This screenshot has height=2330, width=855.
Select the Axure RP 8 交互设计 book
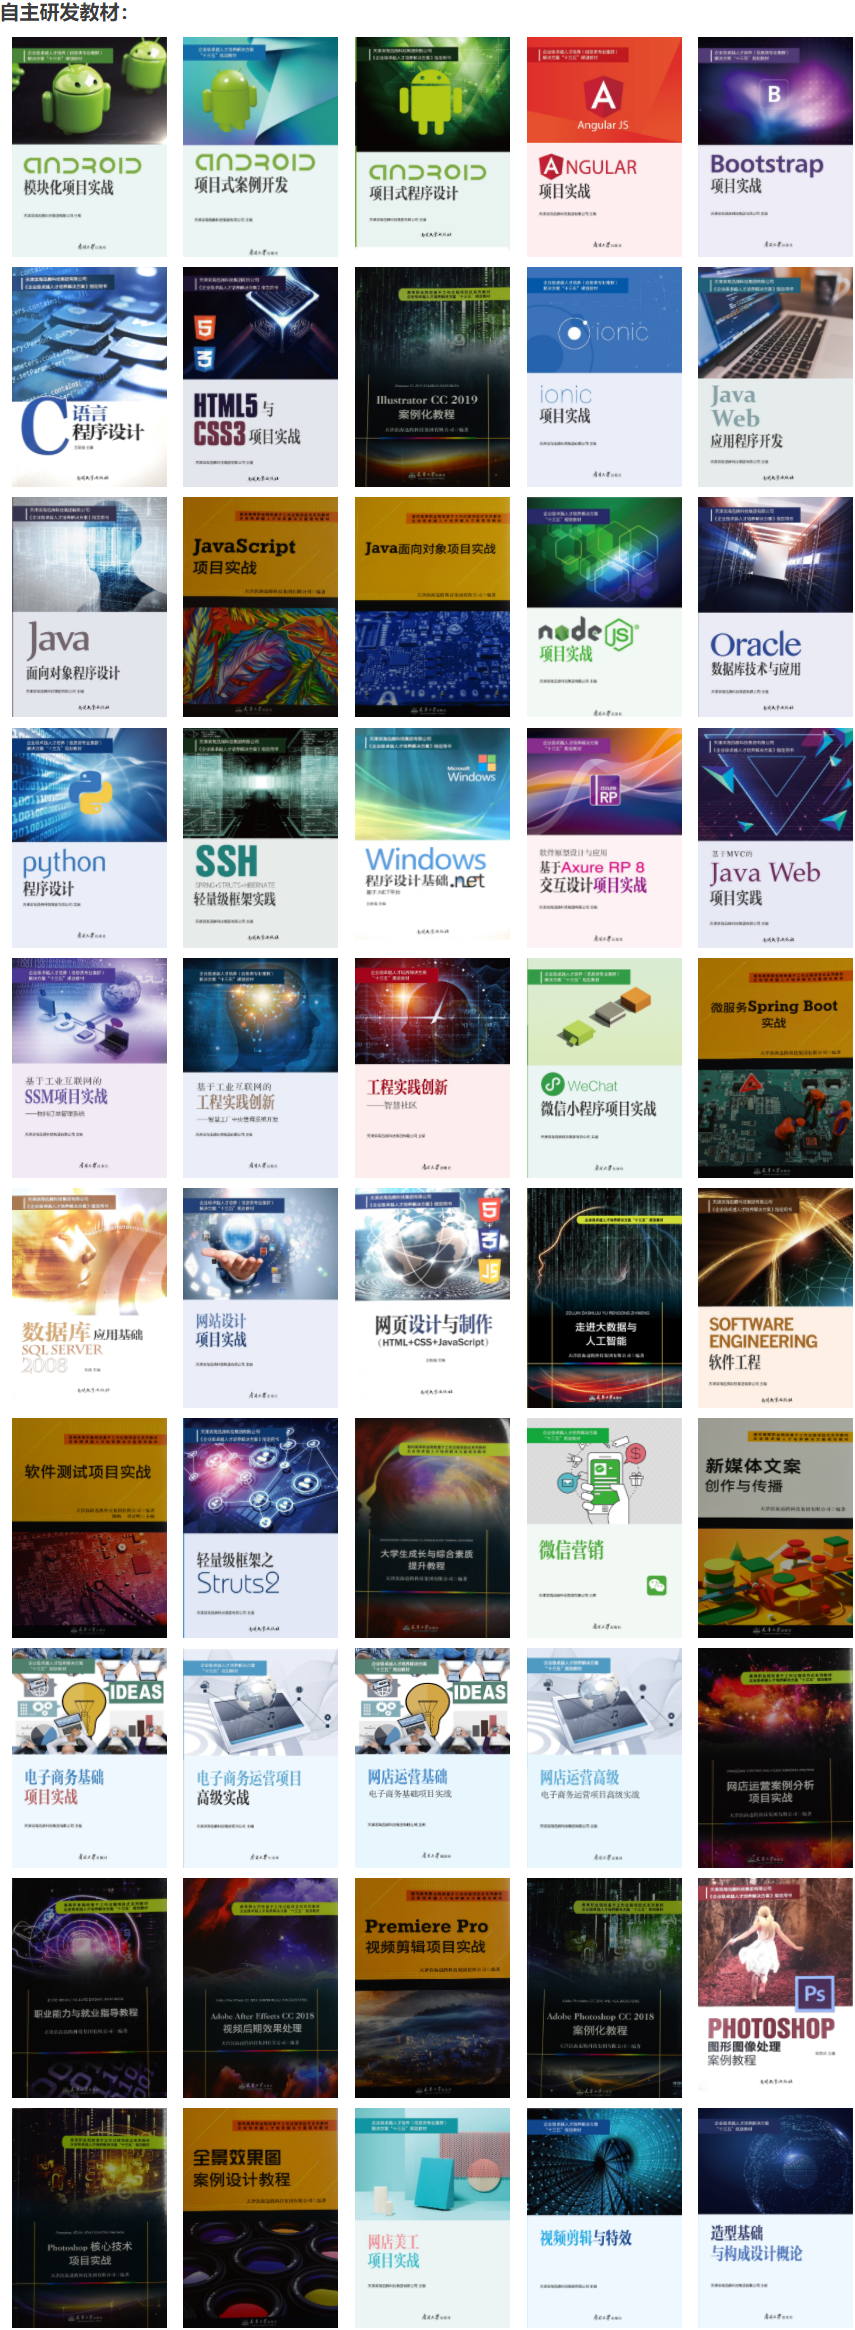pos(604,837)
